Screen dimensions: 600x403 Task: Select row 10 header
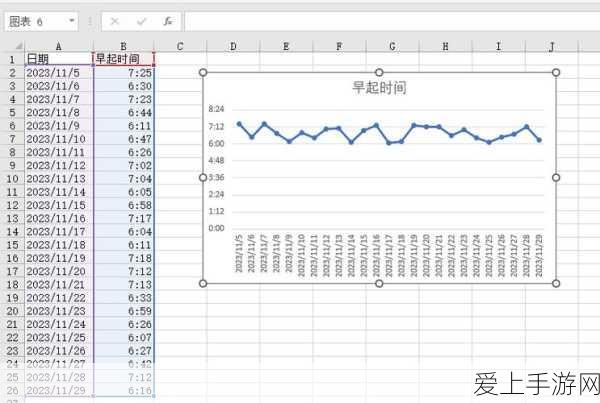click(12, 179)
